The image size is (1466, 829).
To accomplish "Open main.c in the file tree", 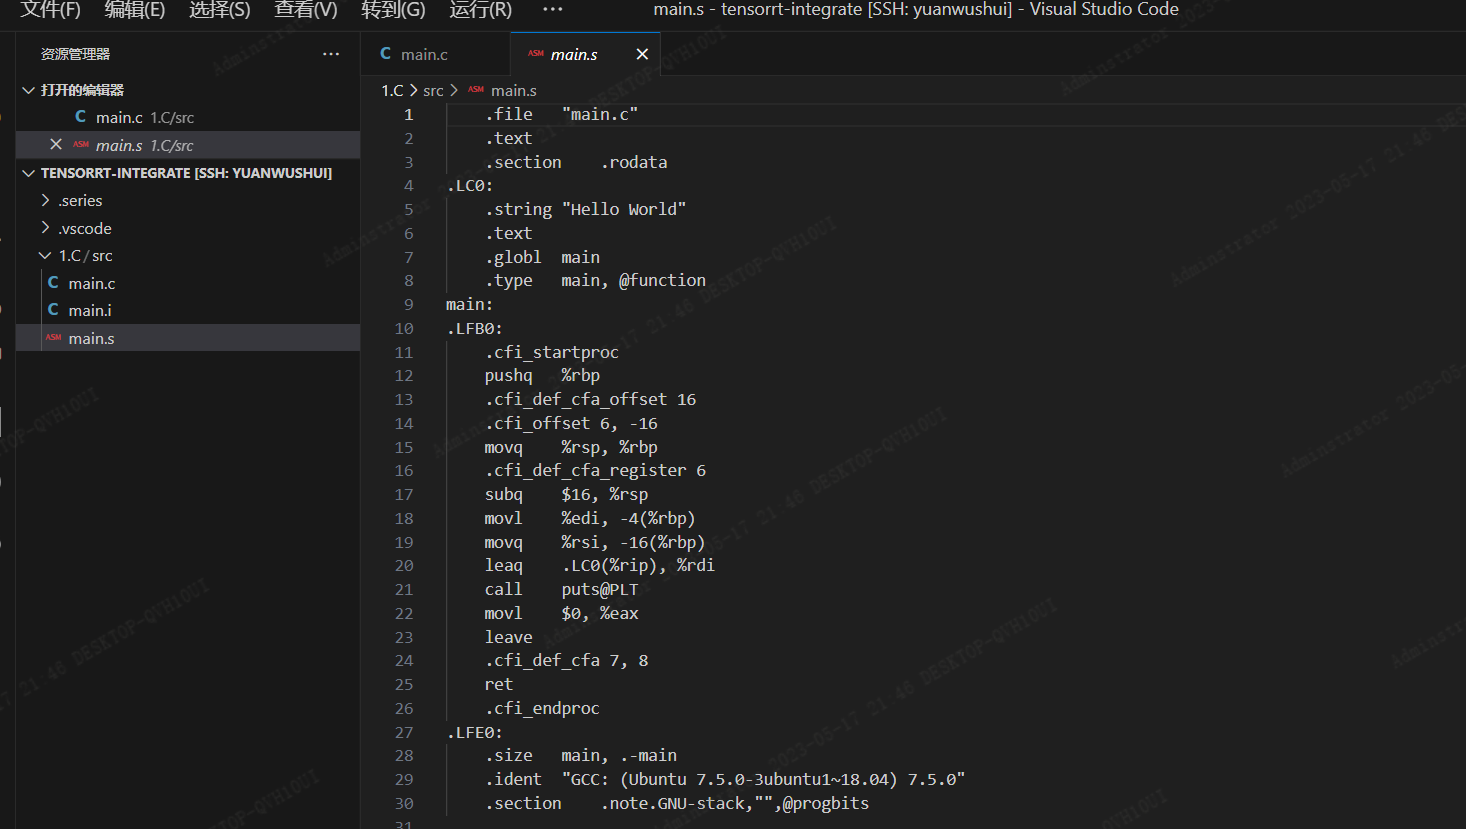I will pyautogui.click(x=188, y=283).
